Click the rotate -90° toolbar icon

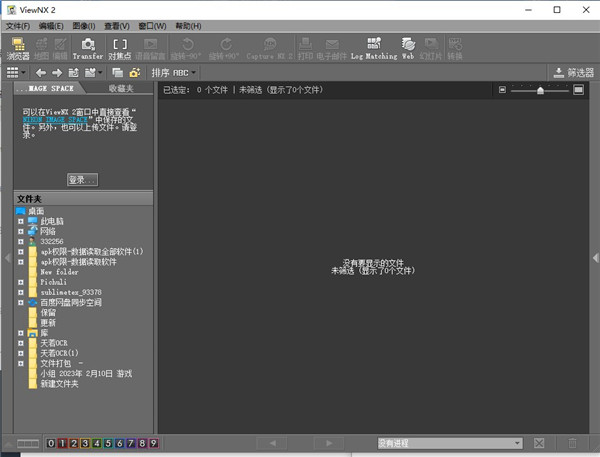(186, 49)
